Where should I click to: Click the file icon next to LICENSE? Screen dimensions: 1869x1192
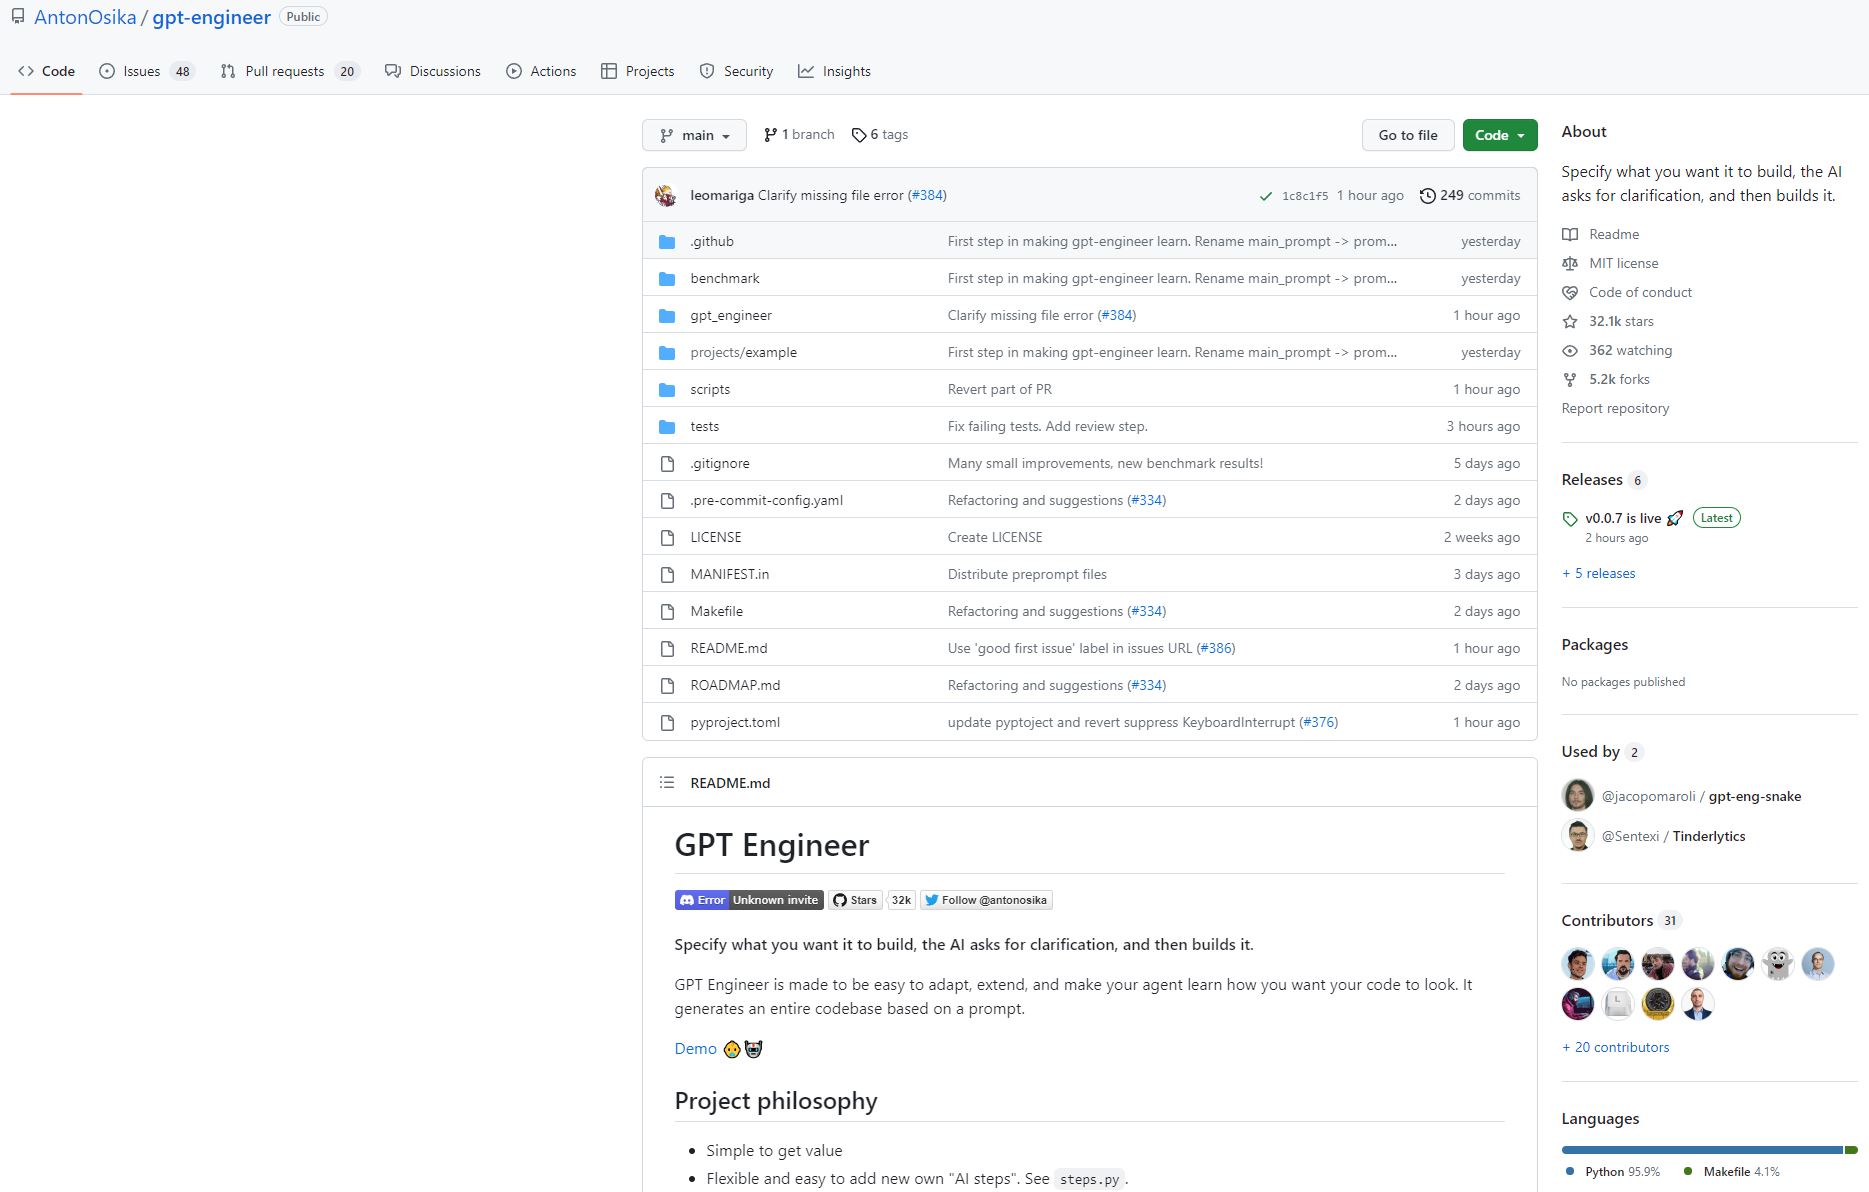click(667, 537)
